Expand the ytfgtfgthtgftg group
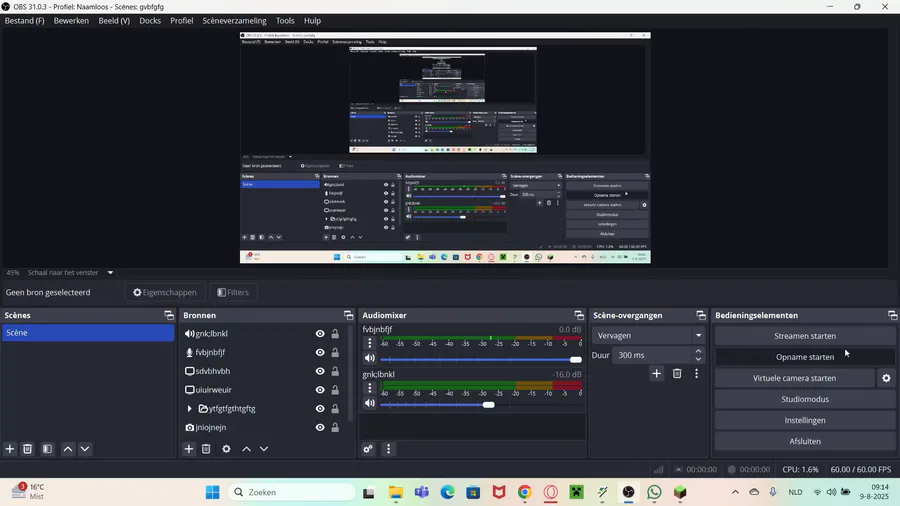 pyautogui.click(x=189, y=408)
